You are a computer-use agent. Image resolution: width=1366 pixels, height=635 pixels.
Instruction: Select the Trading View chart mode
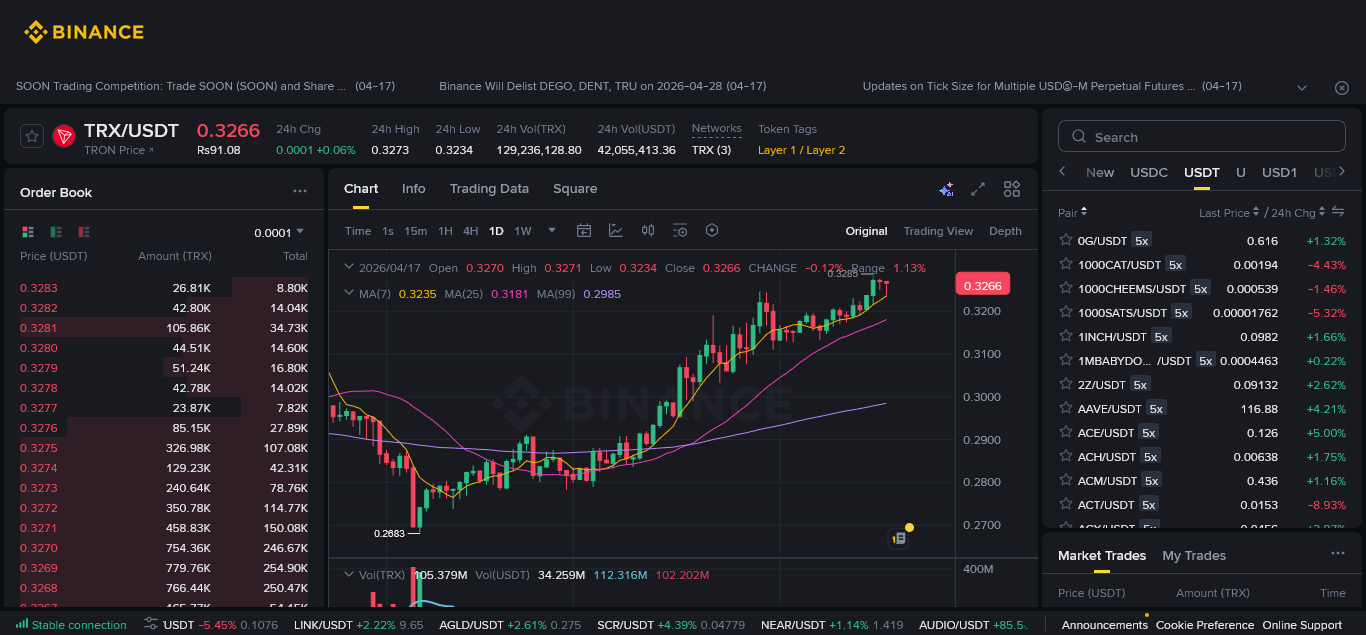[x=938, y=231]
